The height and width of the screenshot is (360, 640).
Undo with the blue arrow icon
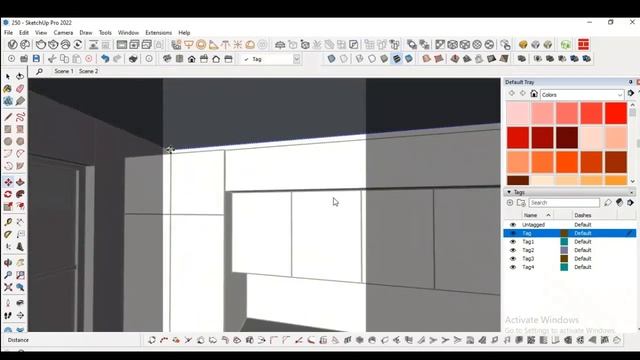pyautogui.click(x=105, y=59)
